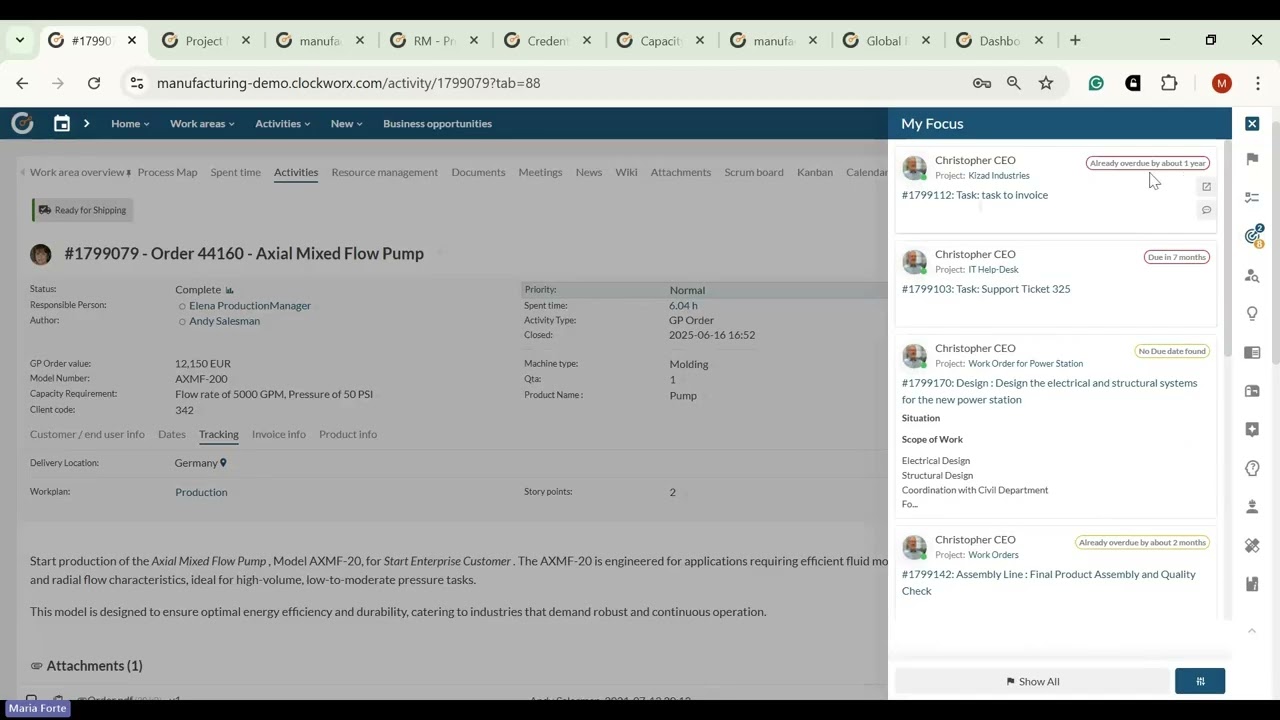Open the Kizad Industries project link
1280x720 pixels.
[x=999, y=176]
